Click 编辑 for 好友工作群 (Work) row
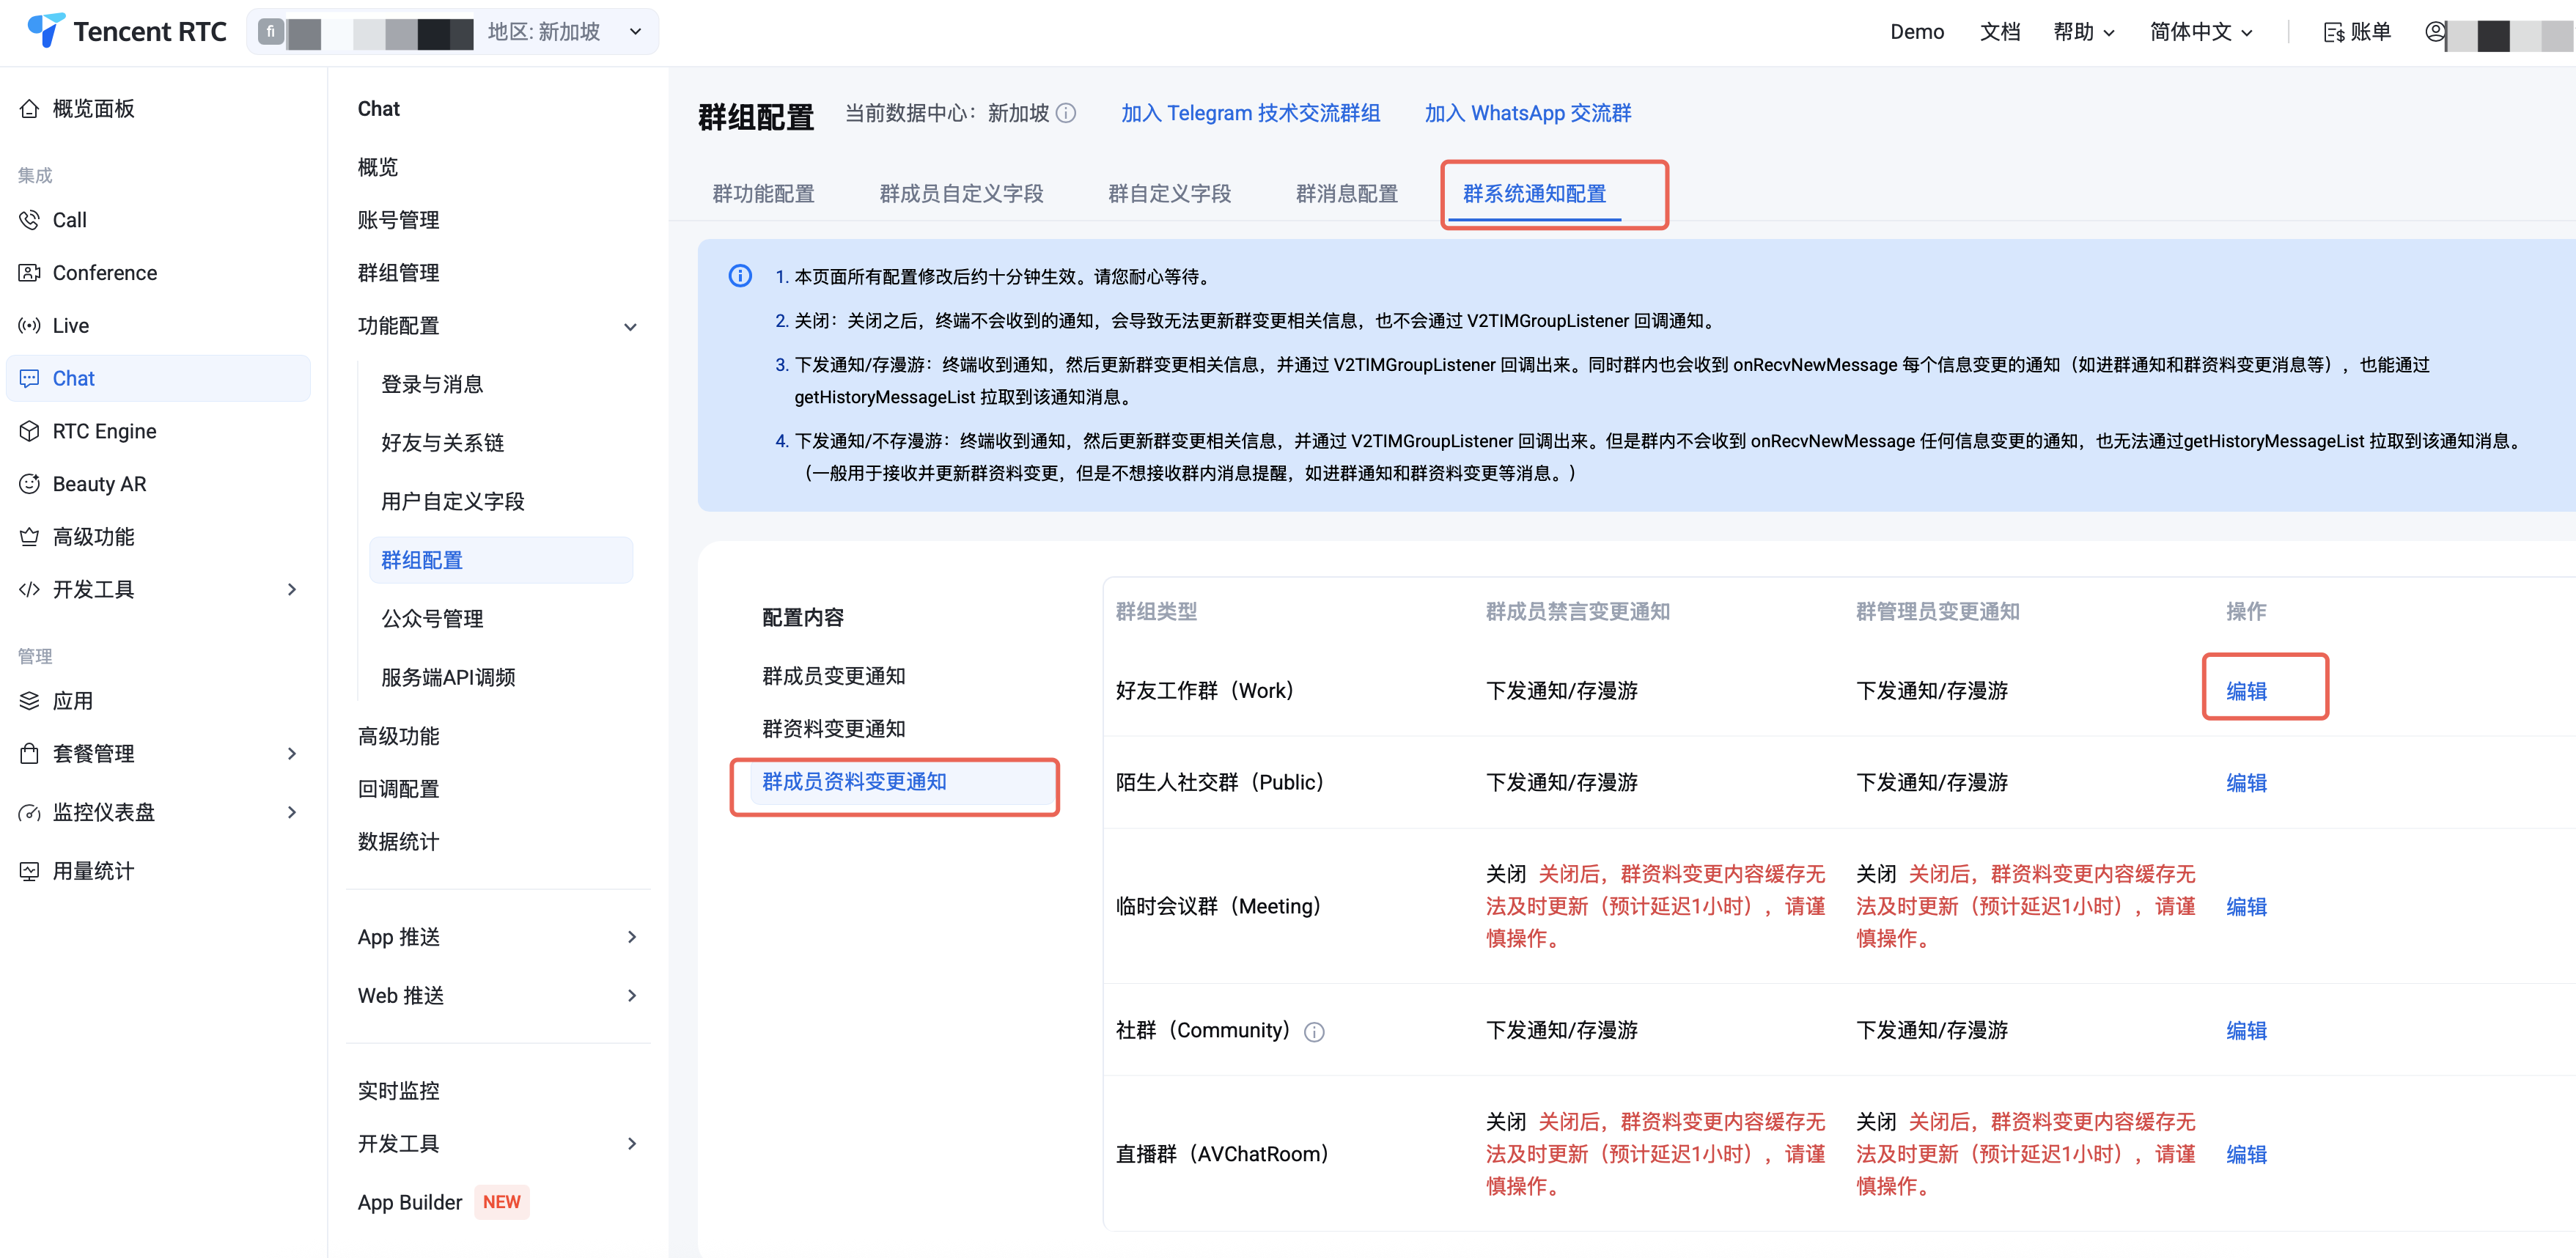2576x1258 pixels. pyautogui.click(x=2246, y=691)
